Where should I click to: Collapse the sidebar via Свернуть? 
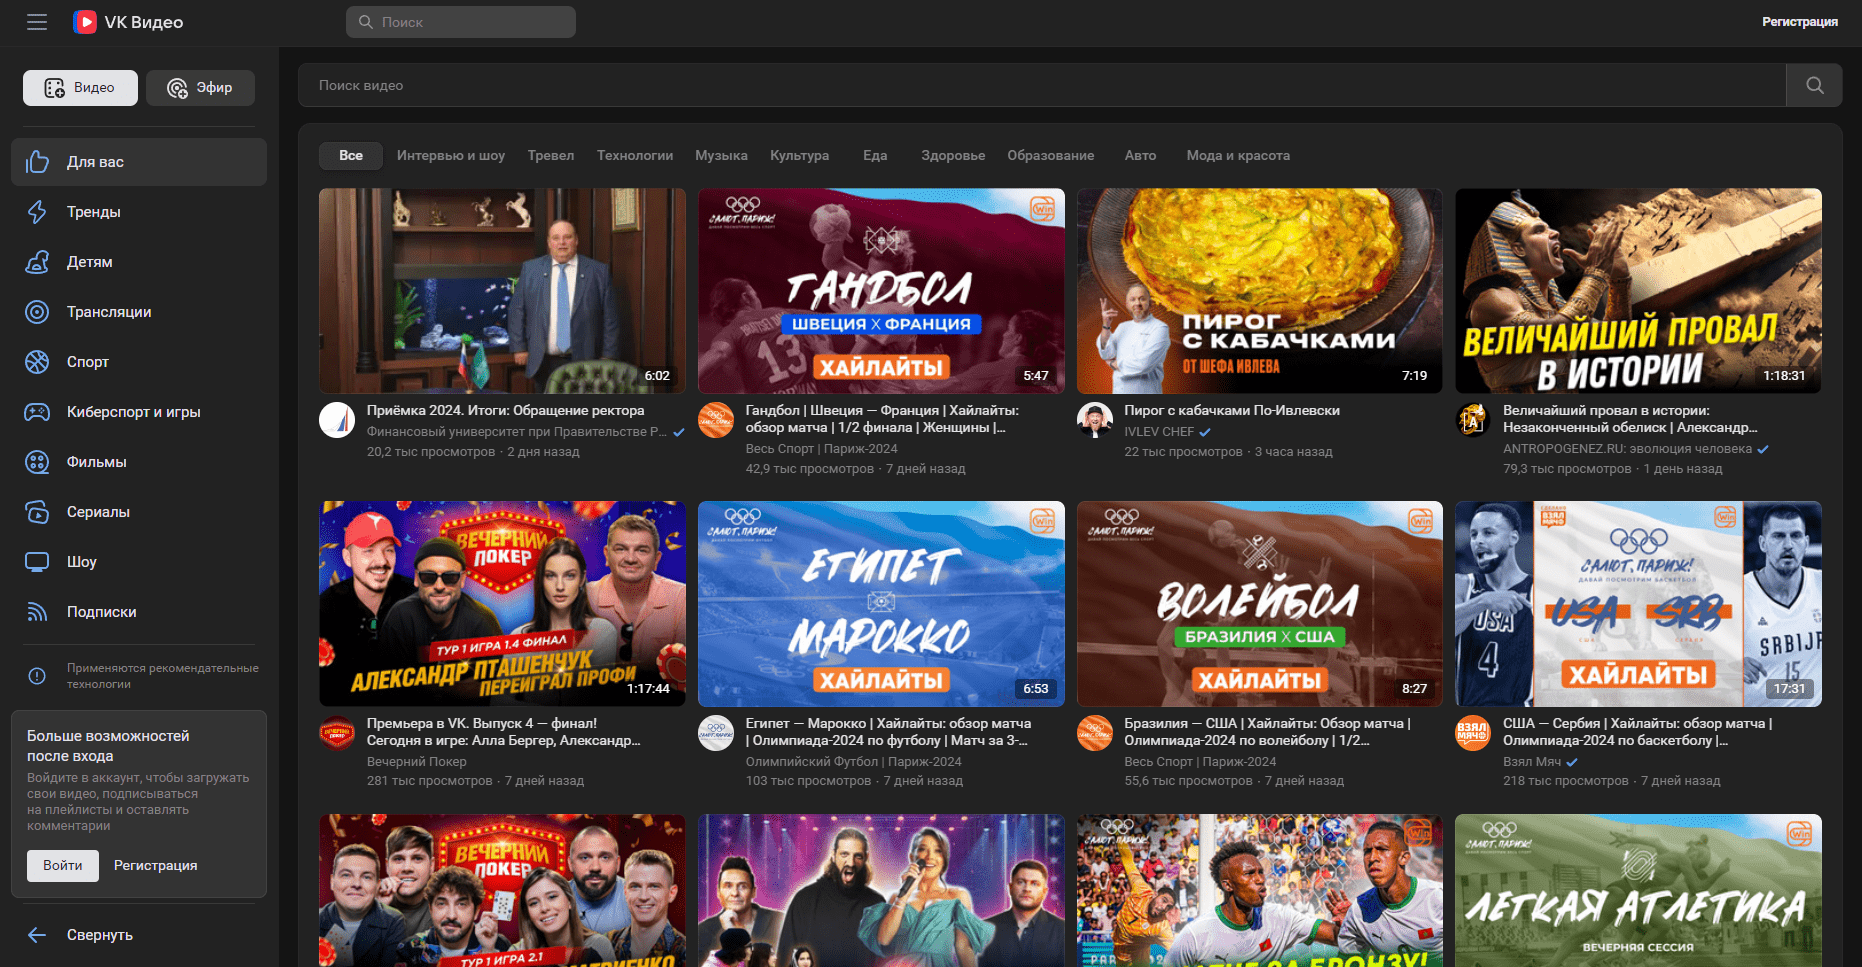click(99, 934)
